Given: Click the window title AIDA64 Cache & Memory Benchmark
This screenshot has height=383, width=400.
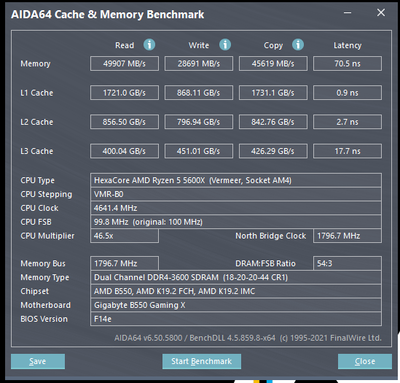Looking at the screenshot, I should [108, 15].
